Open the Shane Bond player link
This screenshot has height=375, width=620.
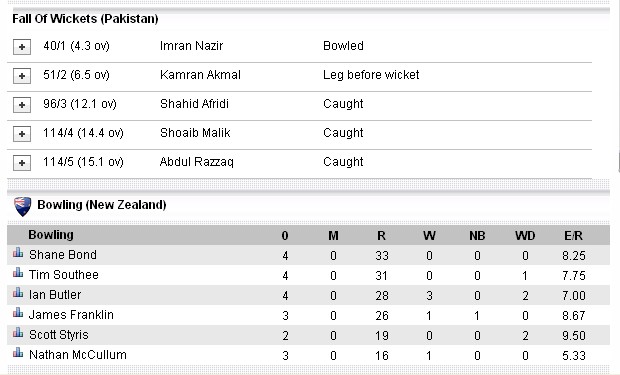pyautogui.click(x=62, y=255)
